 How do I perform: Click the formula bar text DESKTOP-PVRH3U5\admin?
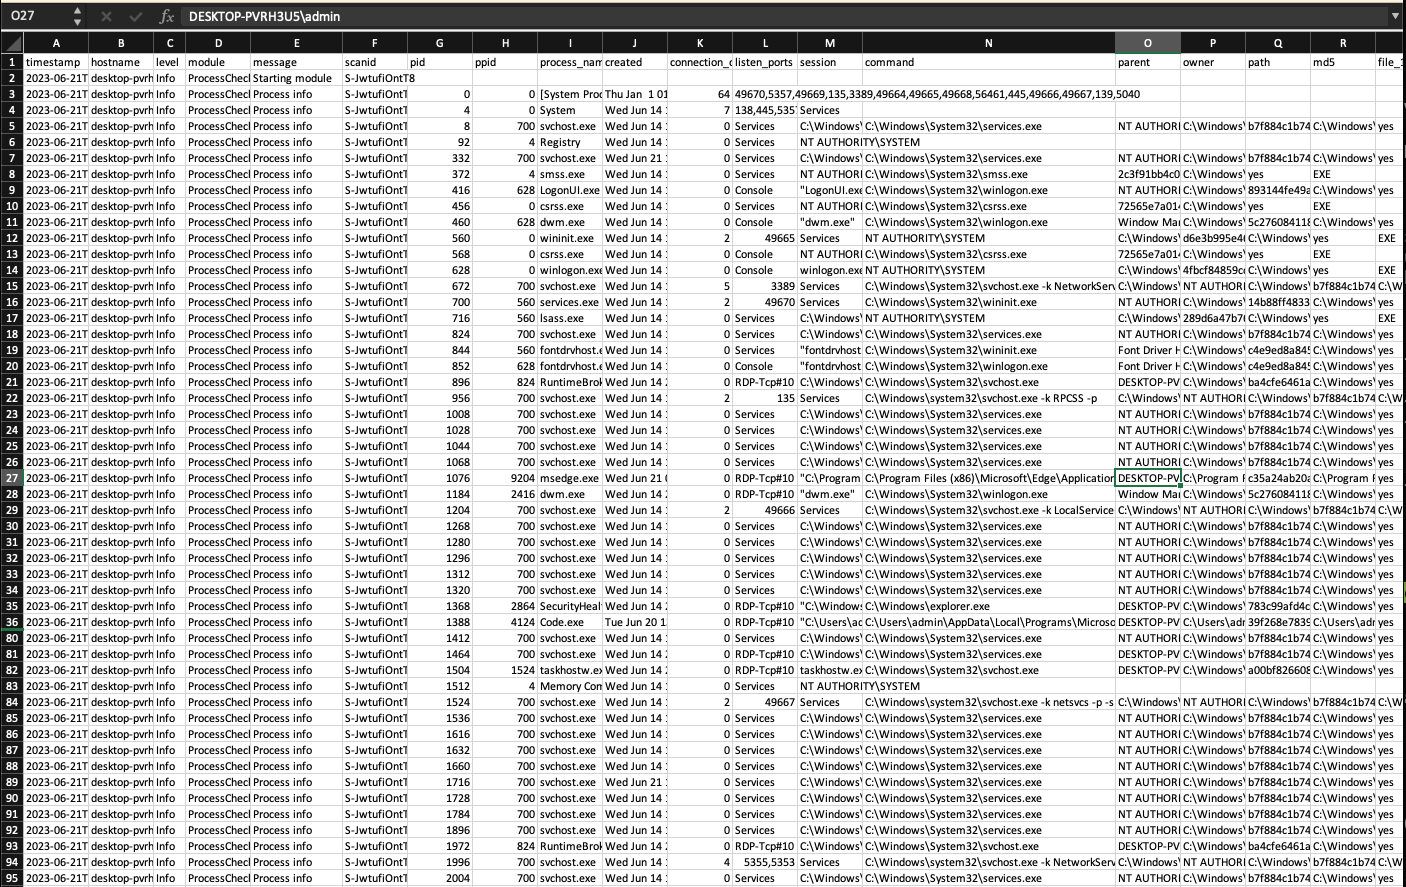(265, 16)
